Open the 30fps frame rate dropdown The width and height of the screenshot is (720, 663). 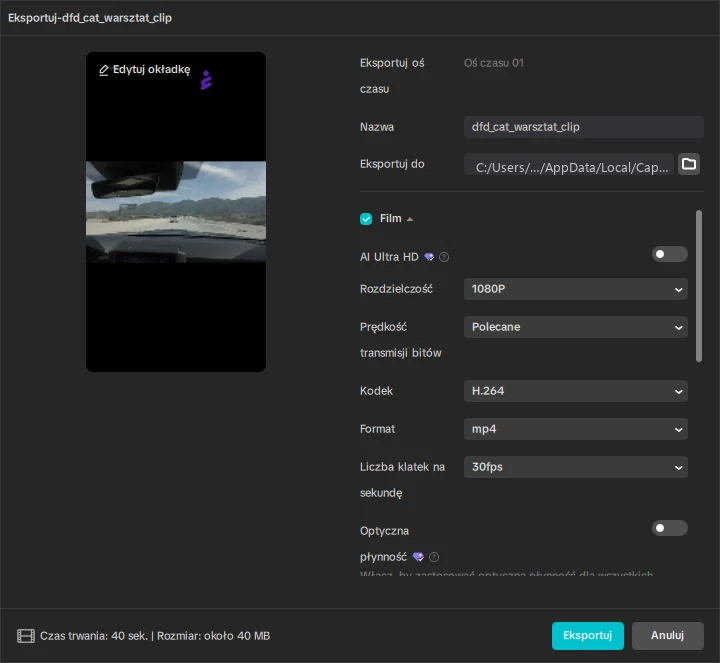tap(575, 467)
